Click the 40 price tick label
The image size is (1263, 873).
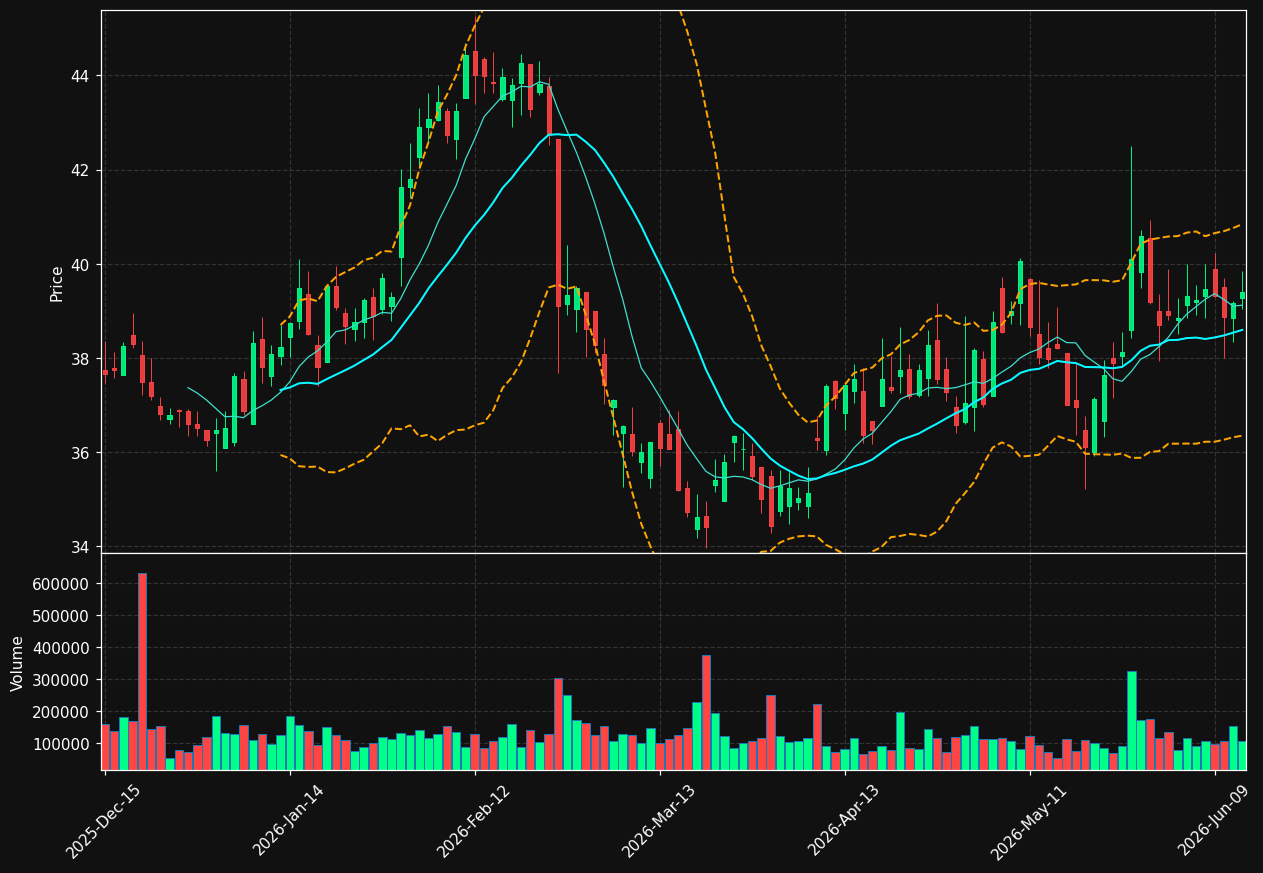[80, 265]
